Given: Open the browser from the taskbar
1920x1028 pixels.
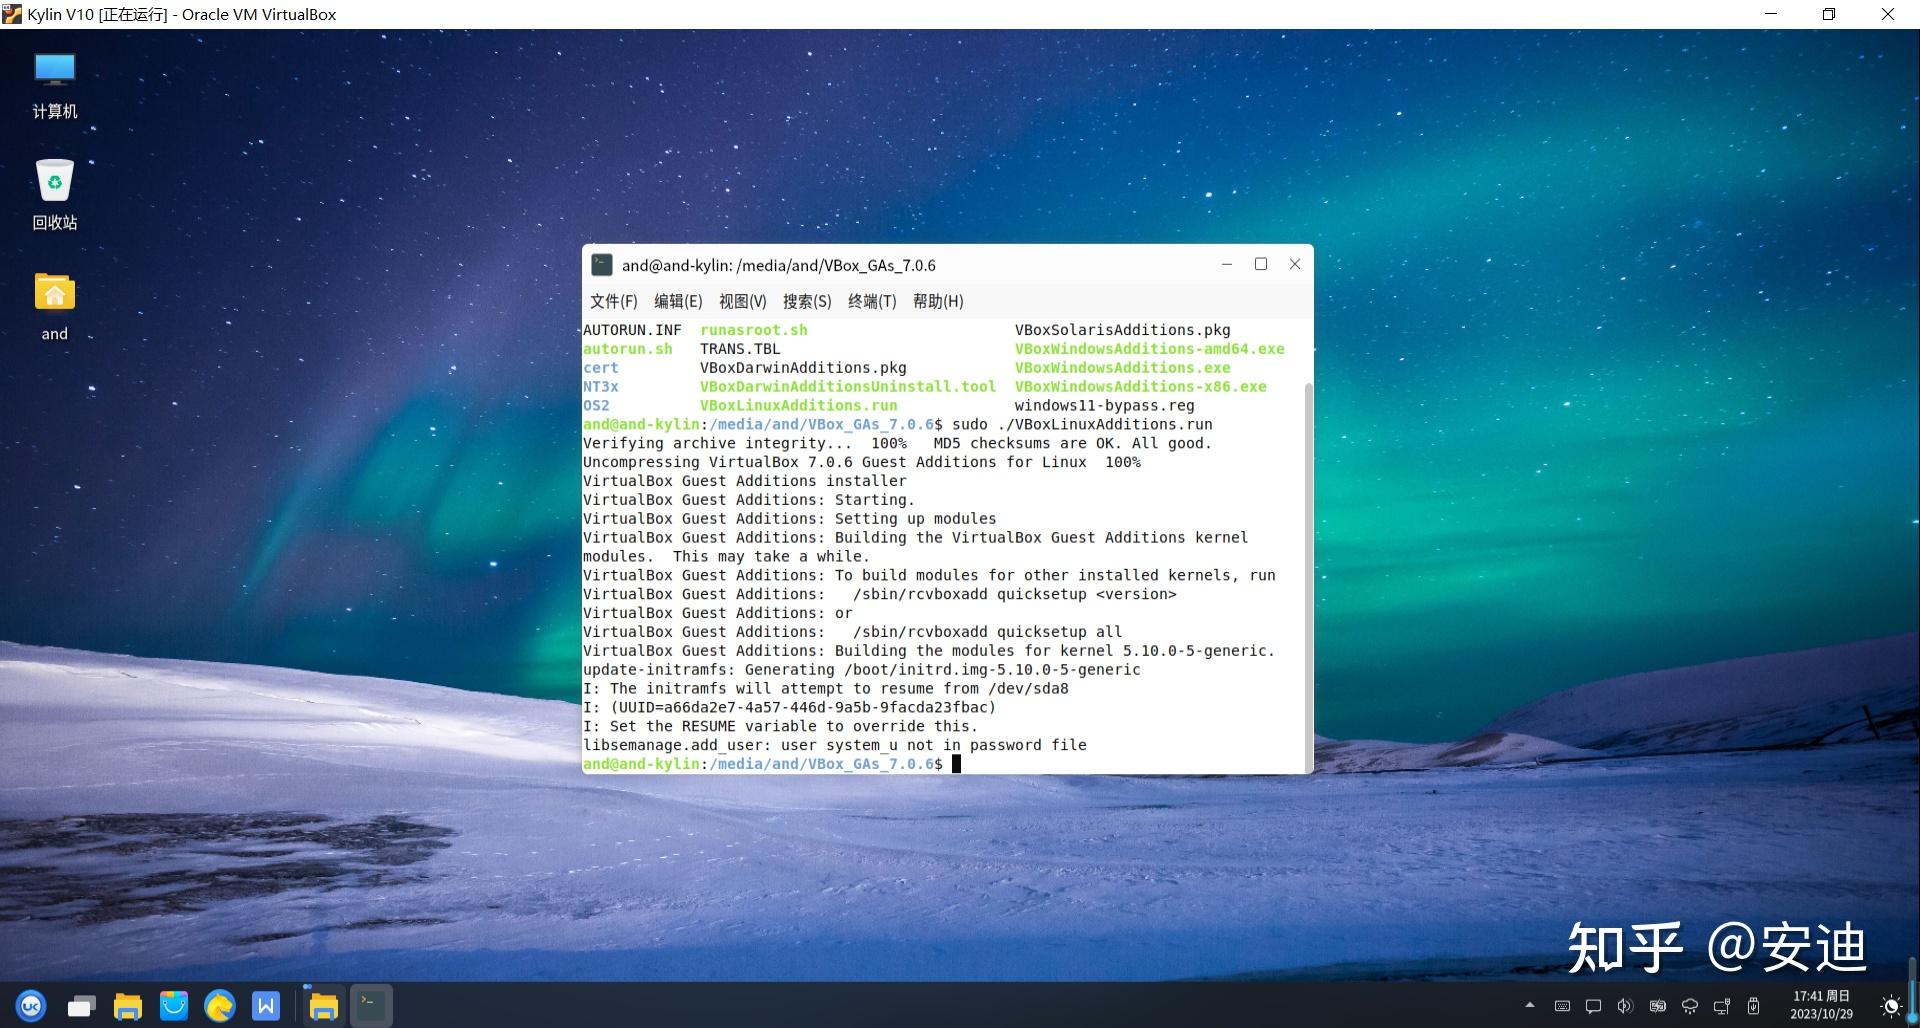Looking at the screenshot, I should [220, 1006].
